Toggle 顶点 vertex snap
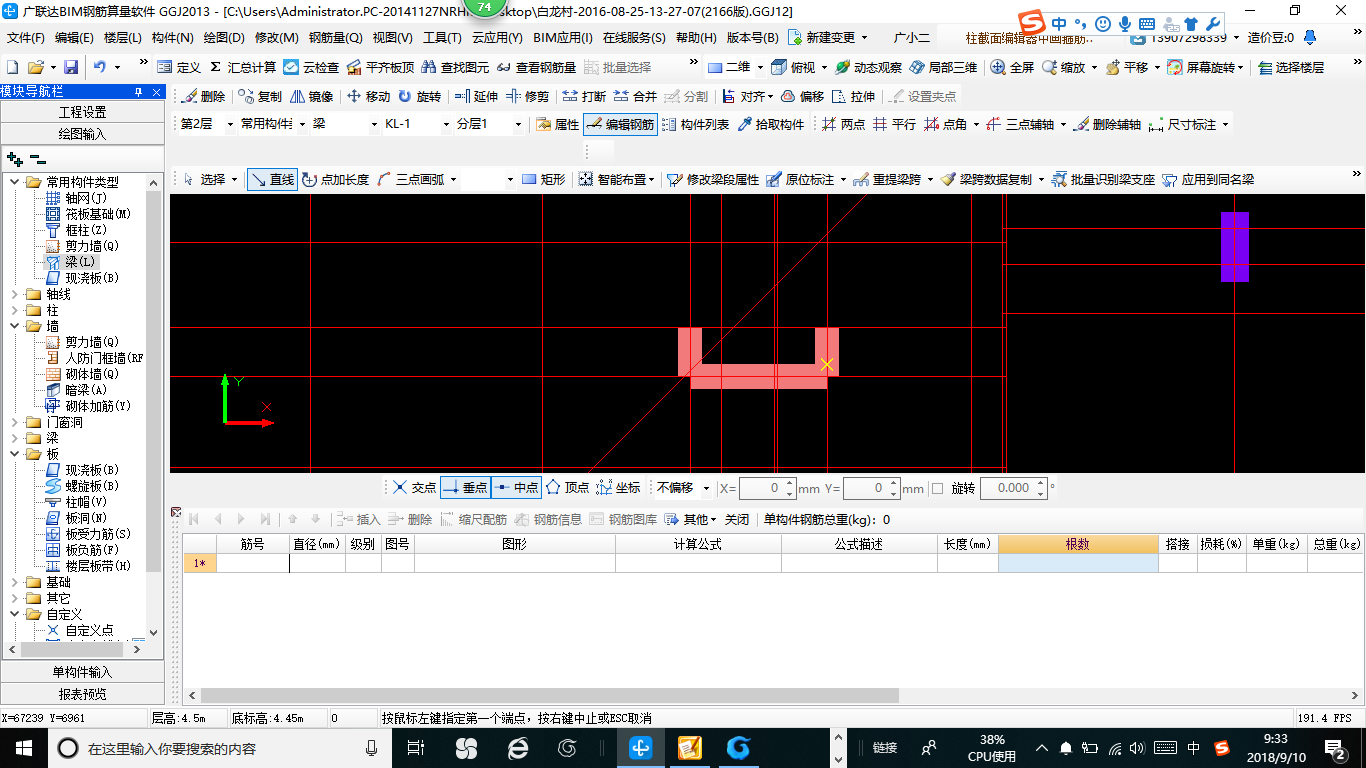 567,488
